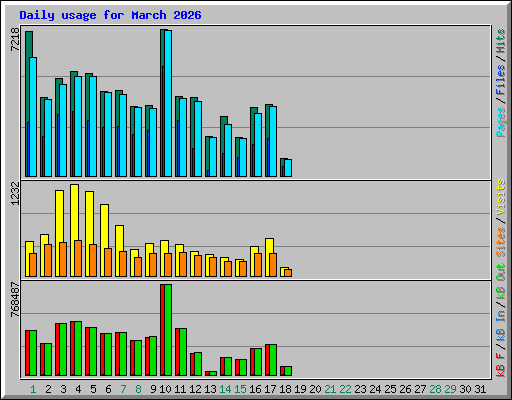Click the day 6 label on the x-axis
Viewport: 512px width, 400px height.
coord(108,389)
